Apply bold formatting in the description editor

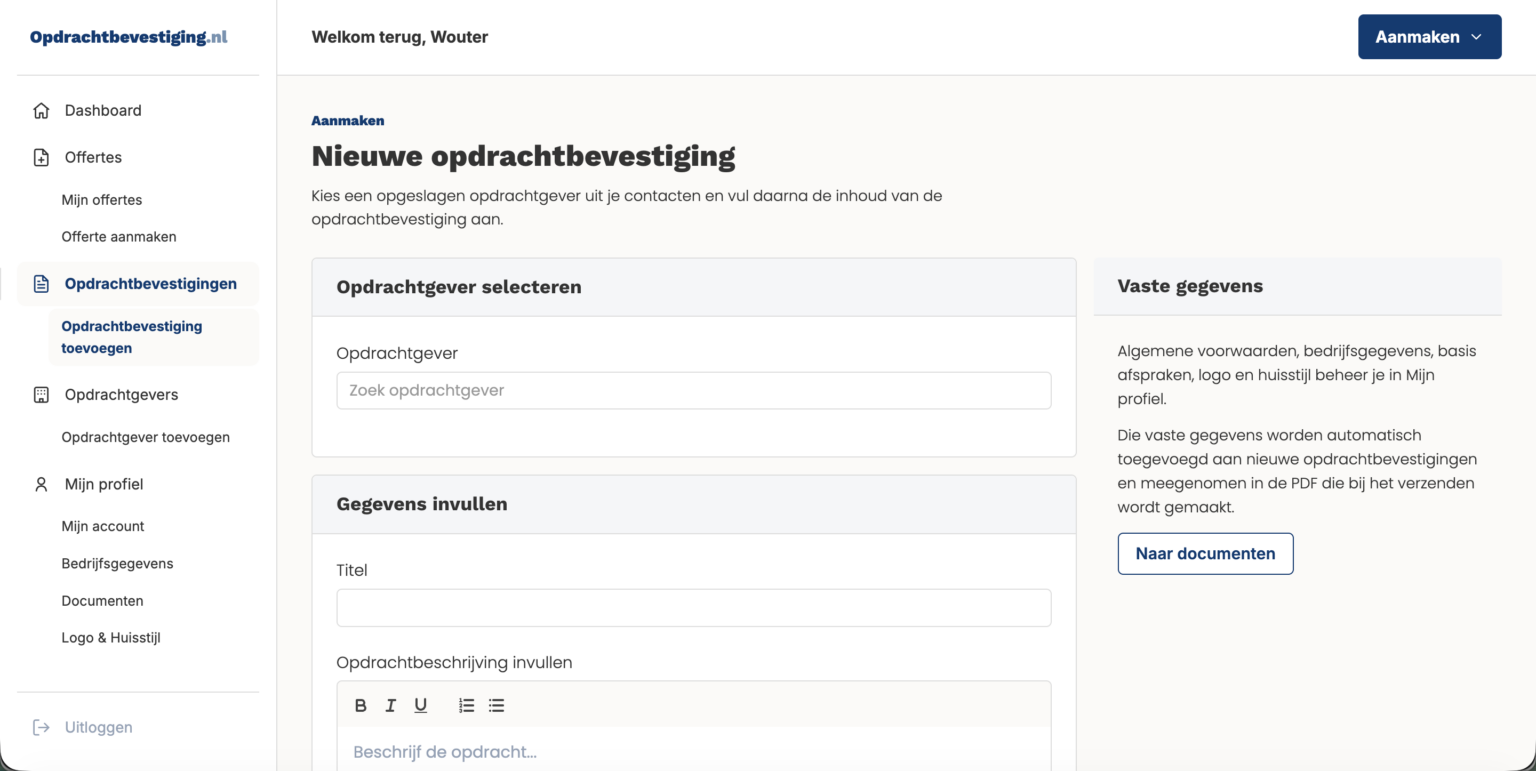pos(361,706)
